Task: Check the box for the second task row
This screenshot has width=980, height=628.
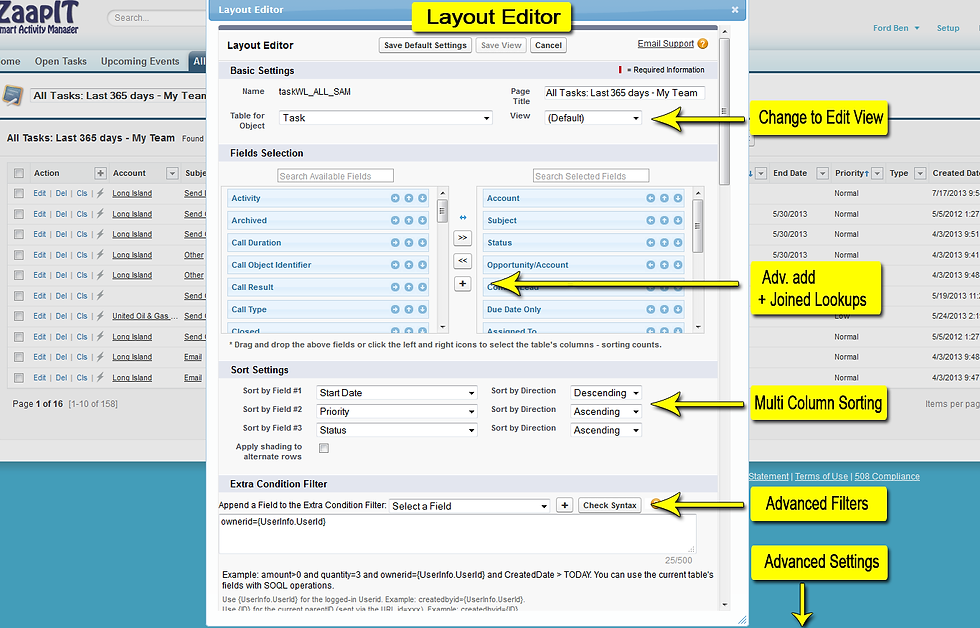Action: (x=19, y=214)
